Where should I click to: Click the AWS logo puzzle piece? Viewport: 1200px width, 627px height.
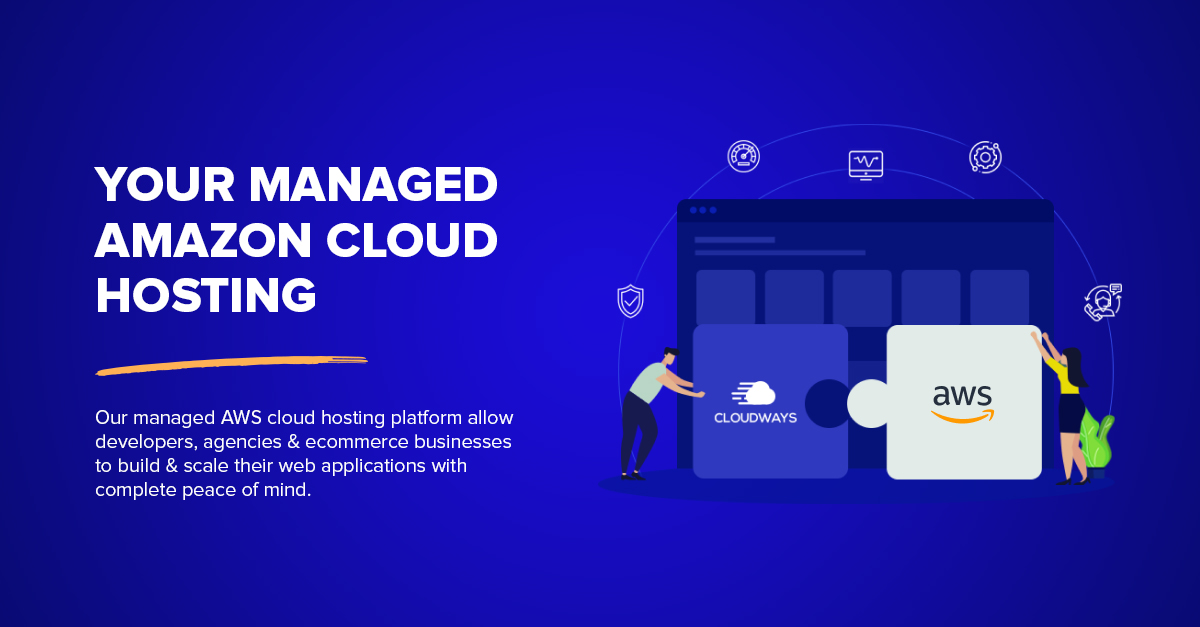[964, 402]
